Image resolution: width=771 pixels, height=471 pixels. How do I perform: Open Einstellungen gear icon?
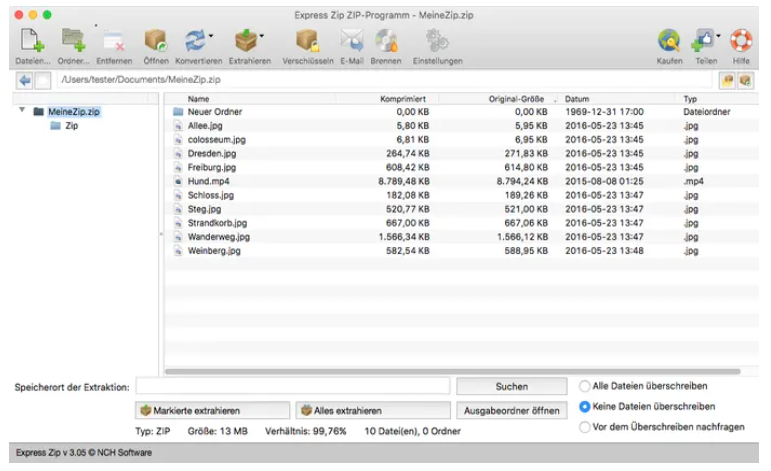pyautogui.click(x=437, y=42)
